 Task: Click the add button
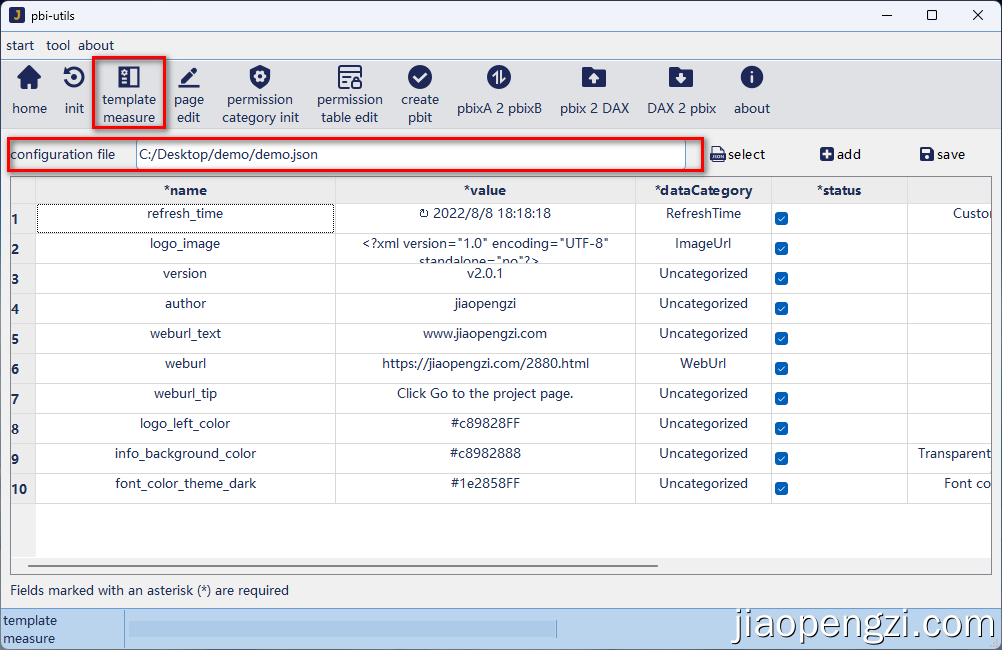[x=840, y=154]
